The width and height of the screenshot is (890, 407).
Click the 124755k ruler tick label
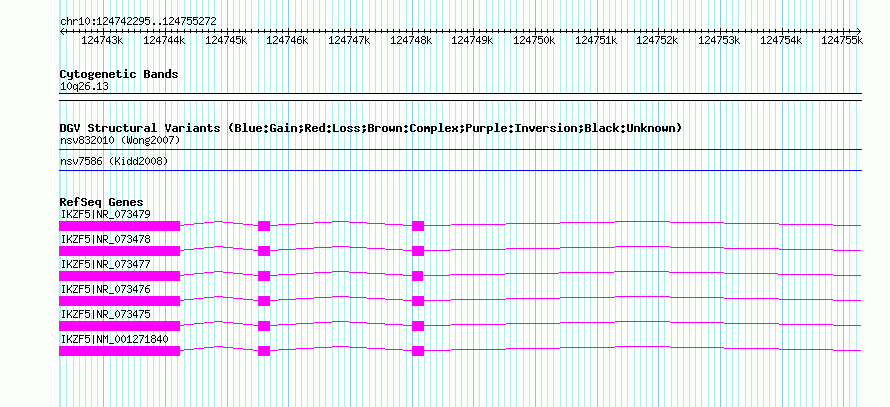point(842,40)
